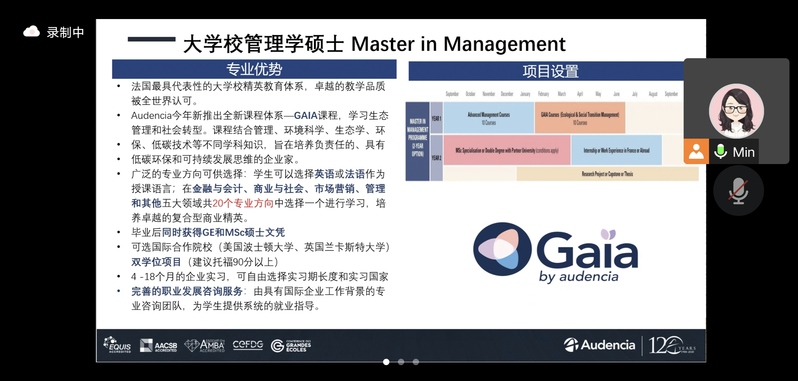The image size is (798, 381).
Task: Click the EQUIS accredited logo
Action: tap(117, 345)
